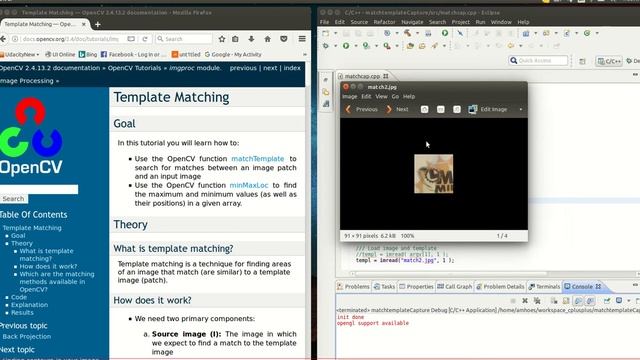Open the Eclipse Source menu
This screenshot has height=360, width=640.
point(359,22)
